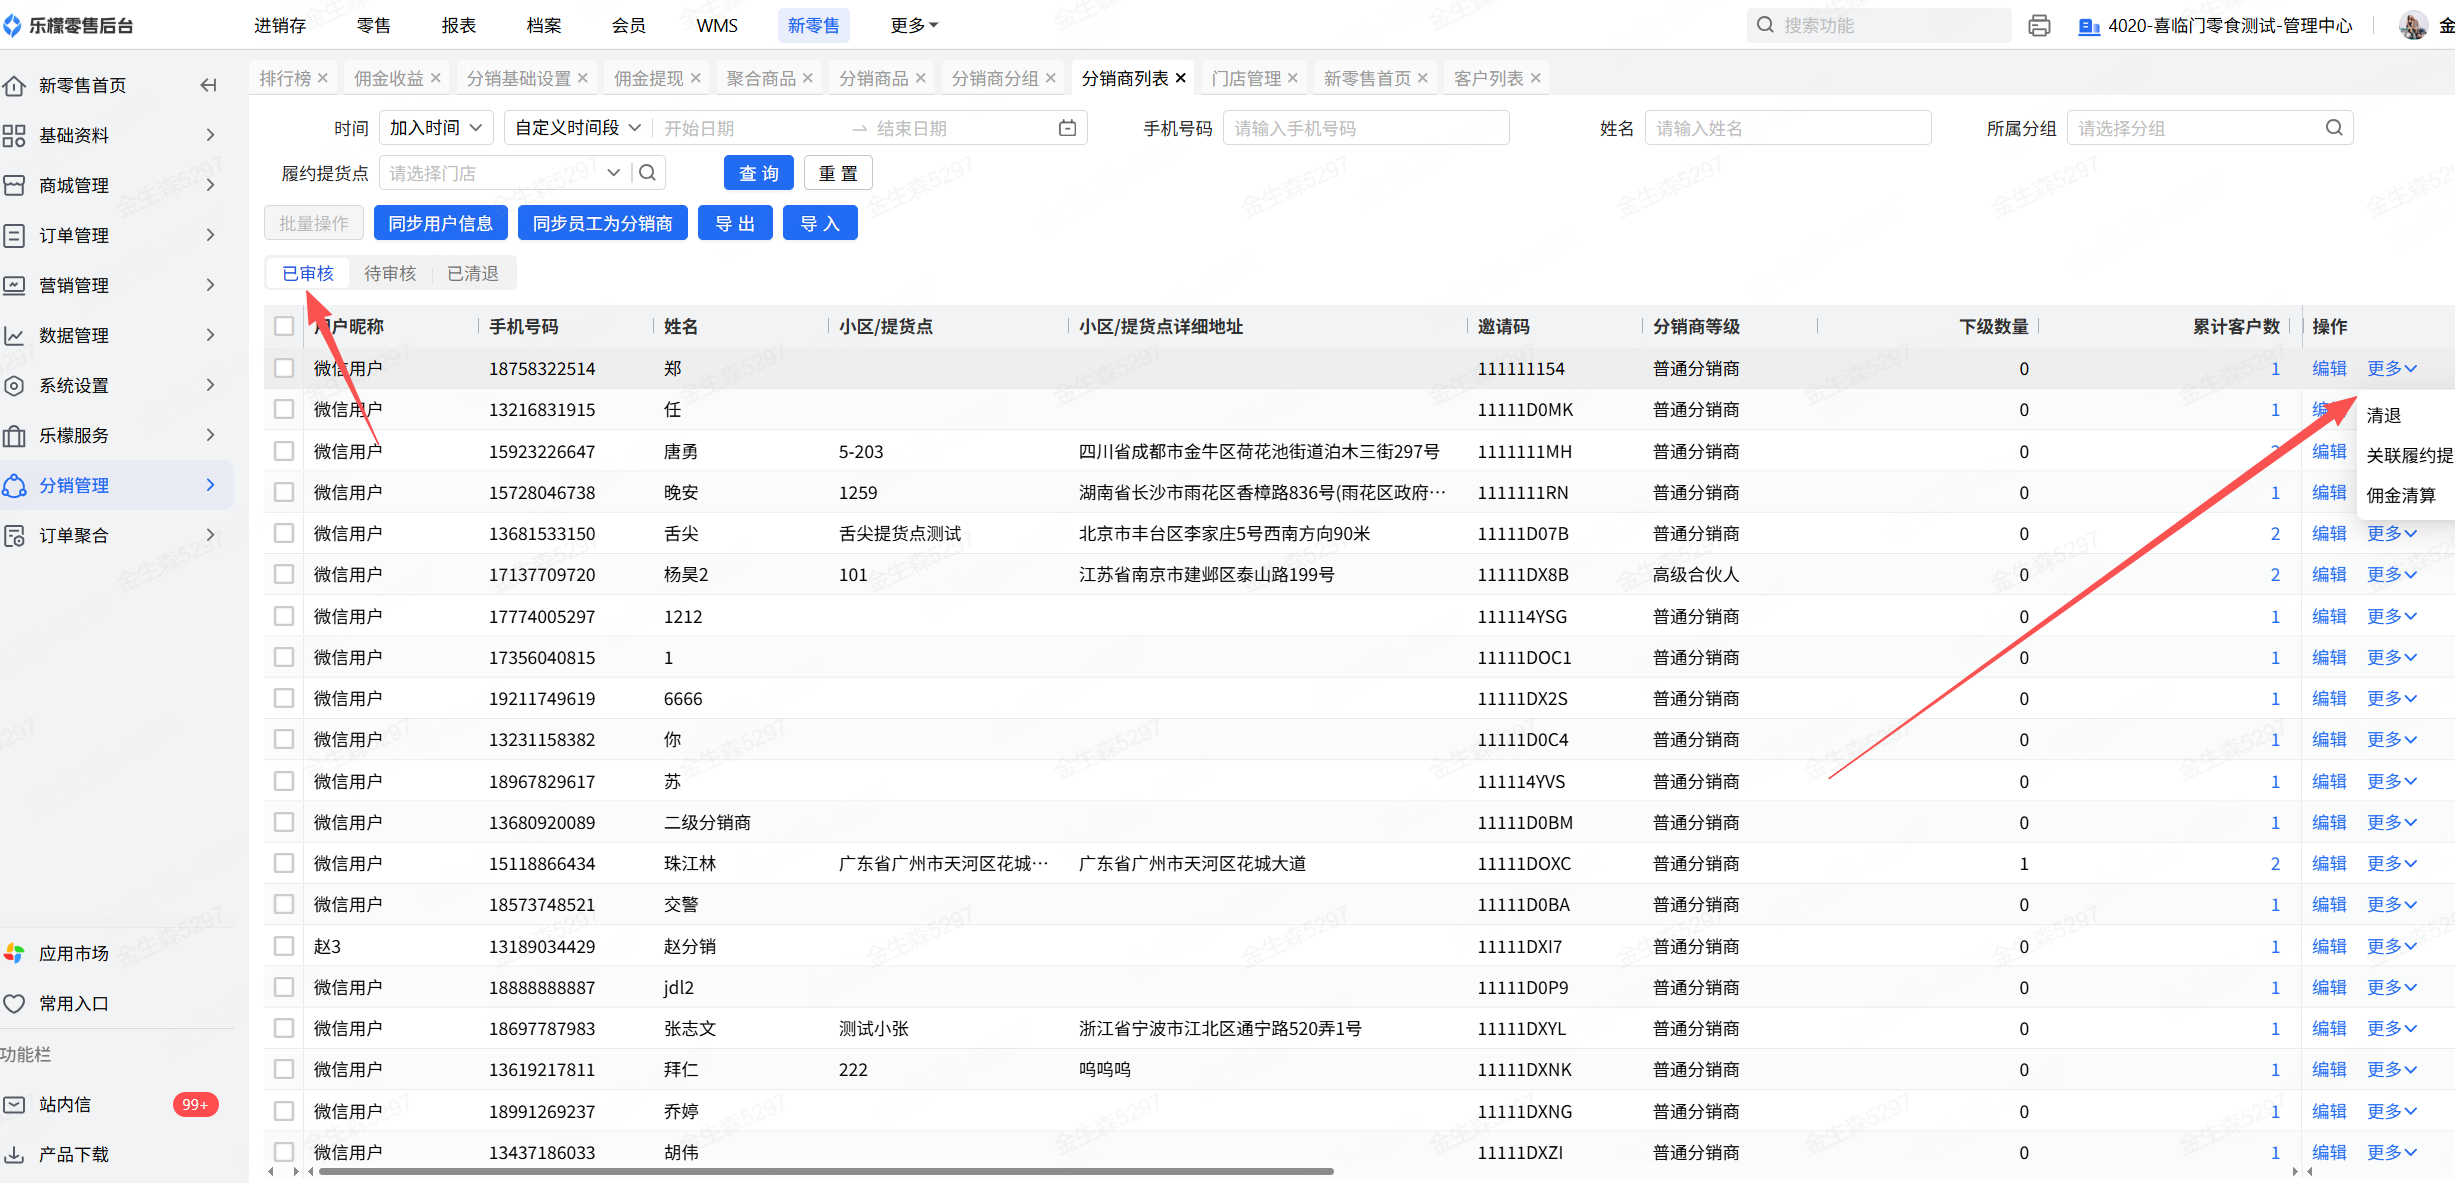This screenshot has height=1183, width=2455.
Task: Collapse sidebar using the arrow icon
Action: point(208,85)
